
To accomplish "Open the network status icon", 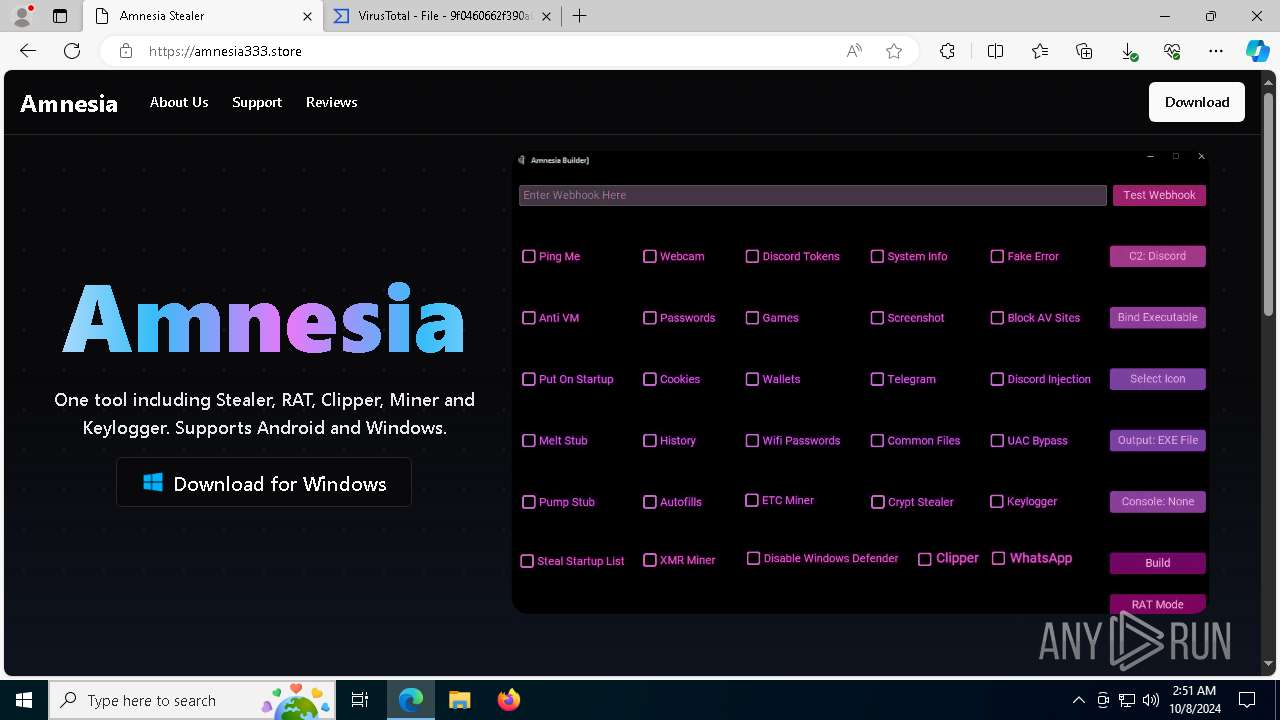I will [x=1127, y=700].
